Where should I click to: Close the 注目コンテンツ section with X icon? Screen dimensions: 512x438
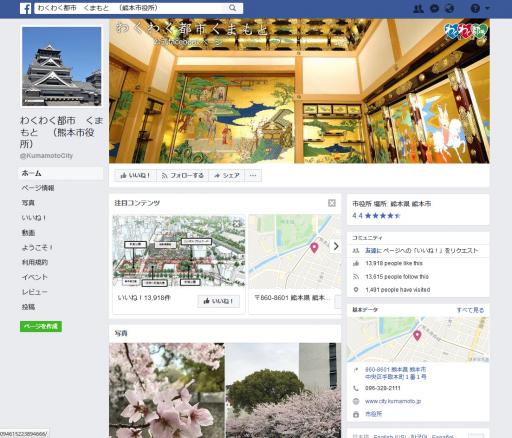tap(332, 203)
